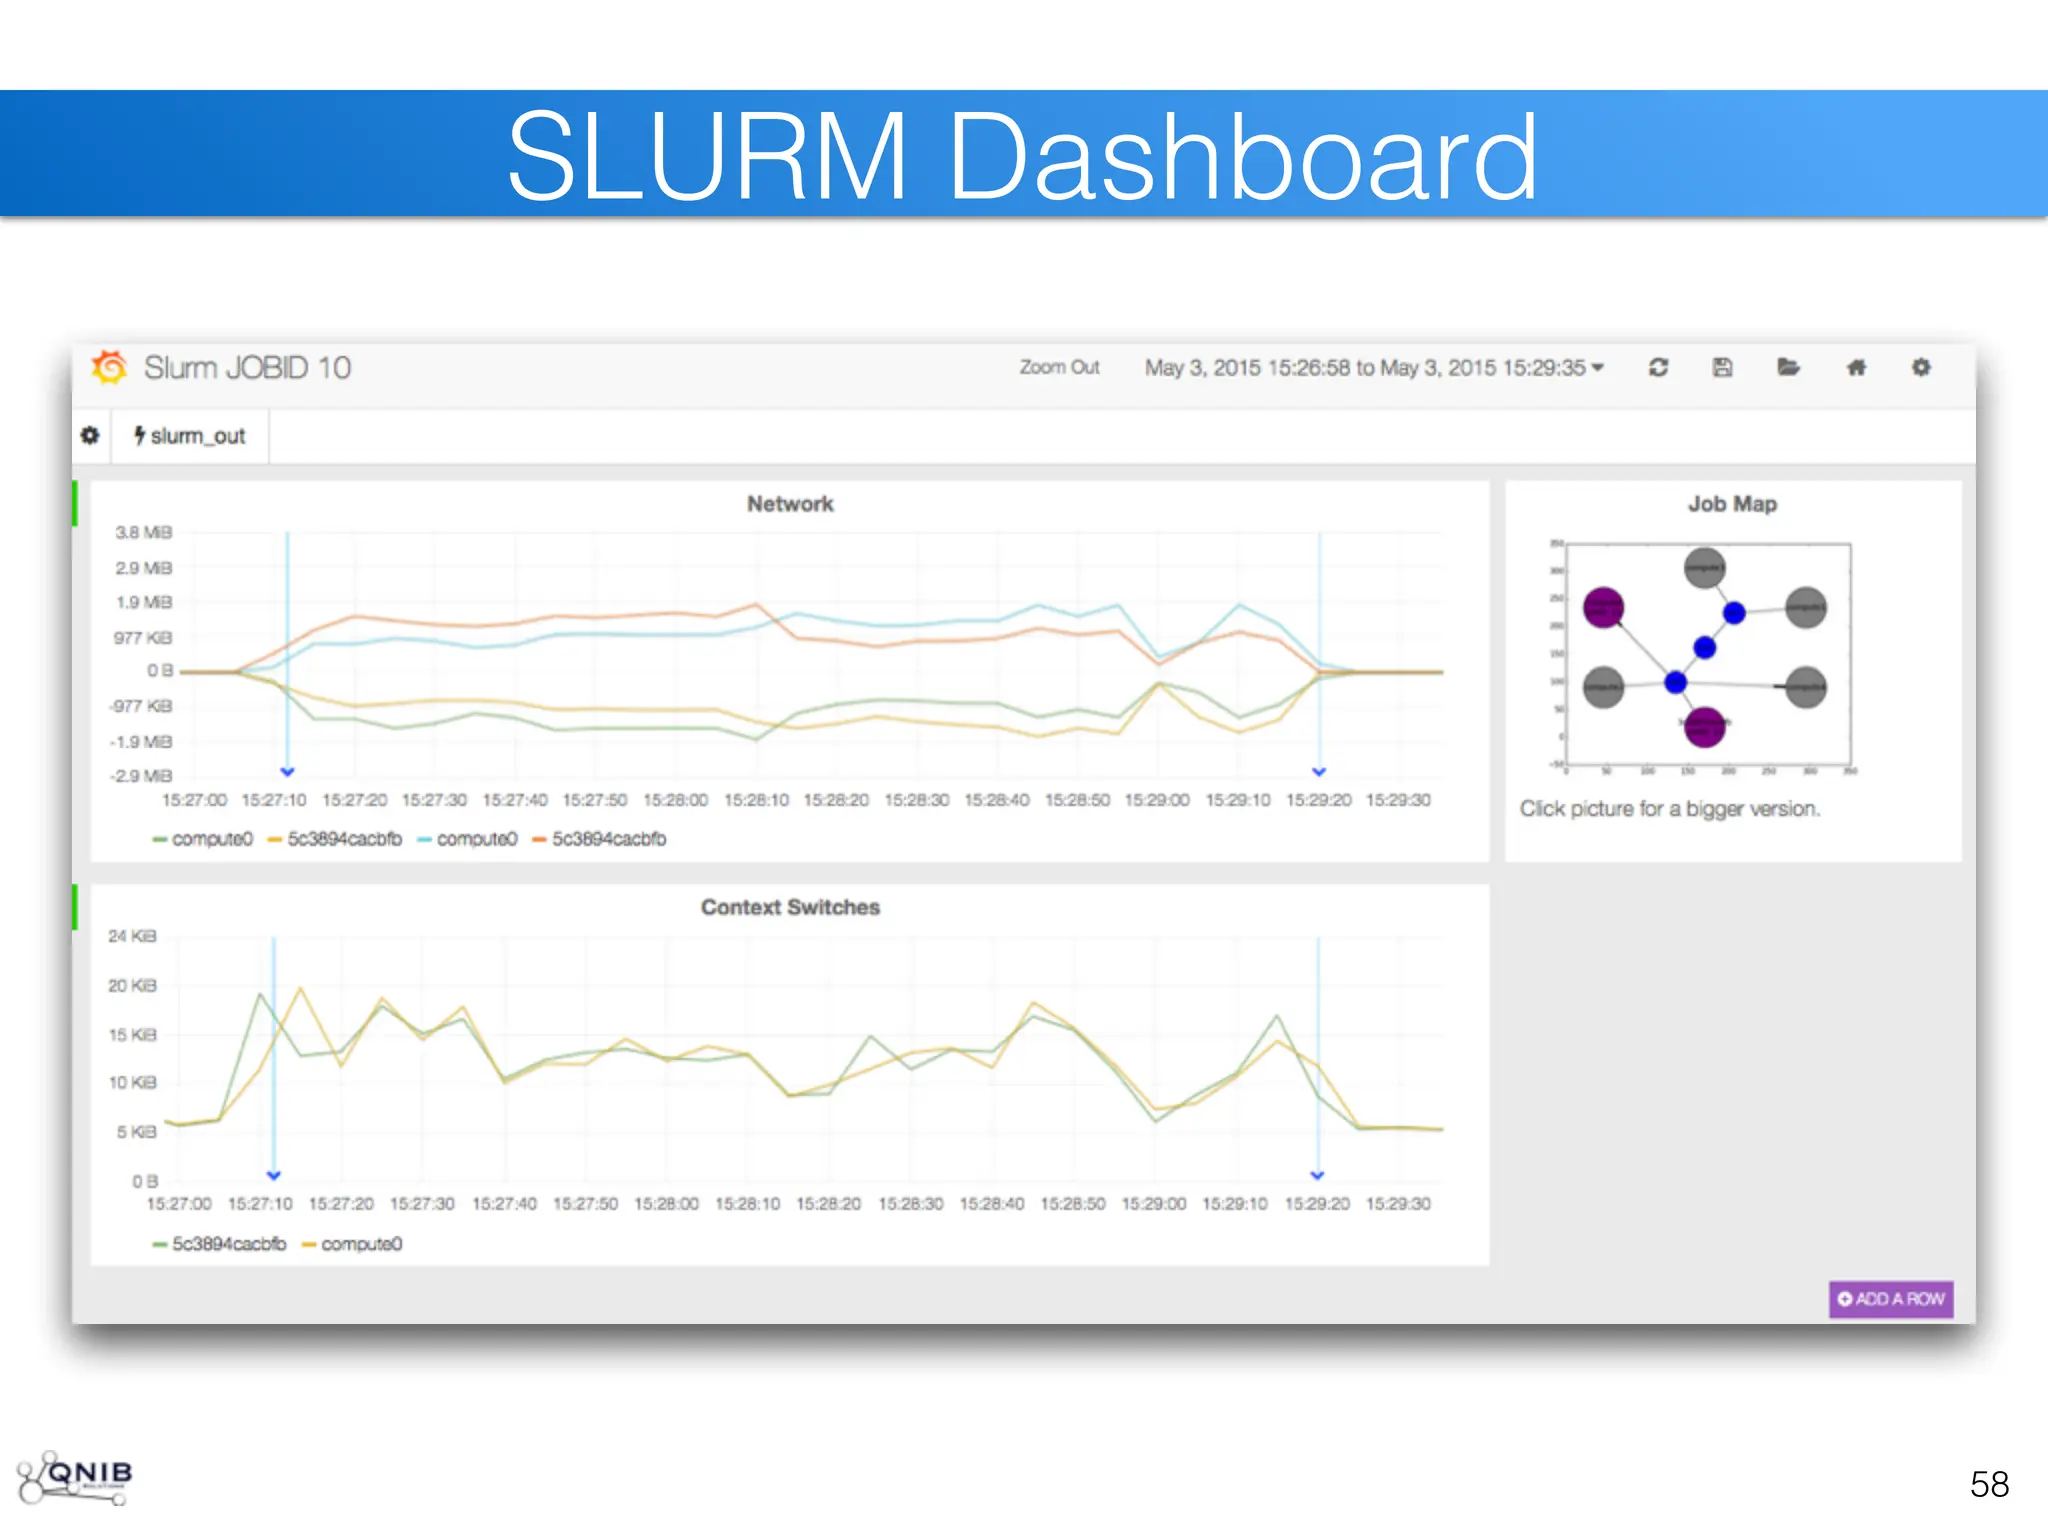This screenshot has width=2048, height=1536.
Task: Open Job Map panel title menu
Action: point(1732,504)
